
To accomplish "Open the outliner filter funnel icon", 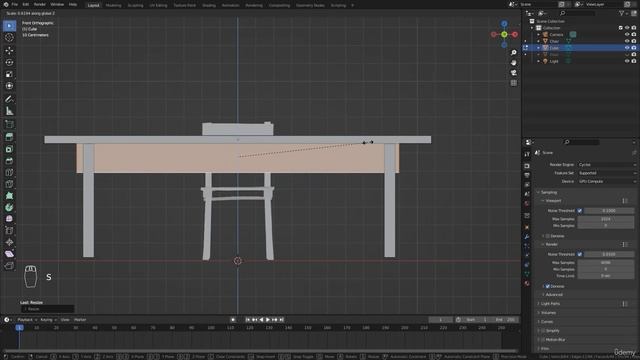I will (622, 13).
